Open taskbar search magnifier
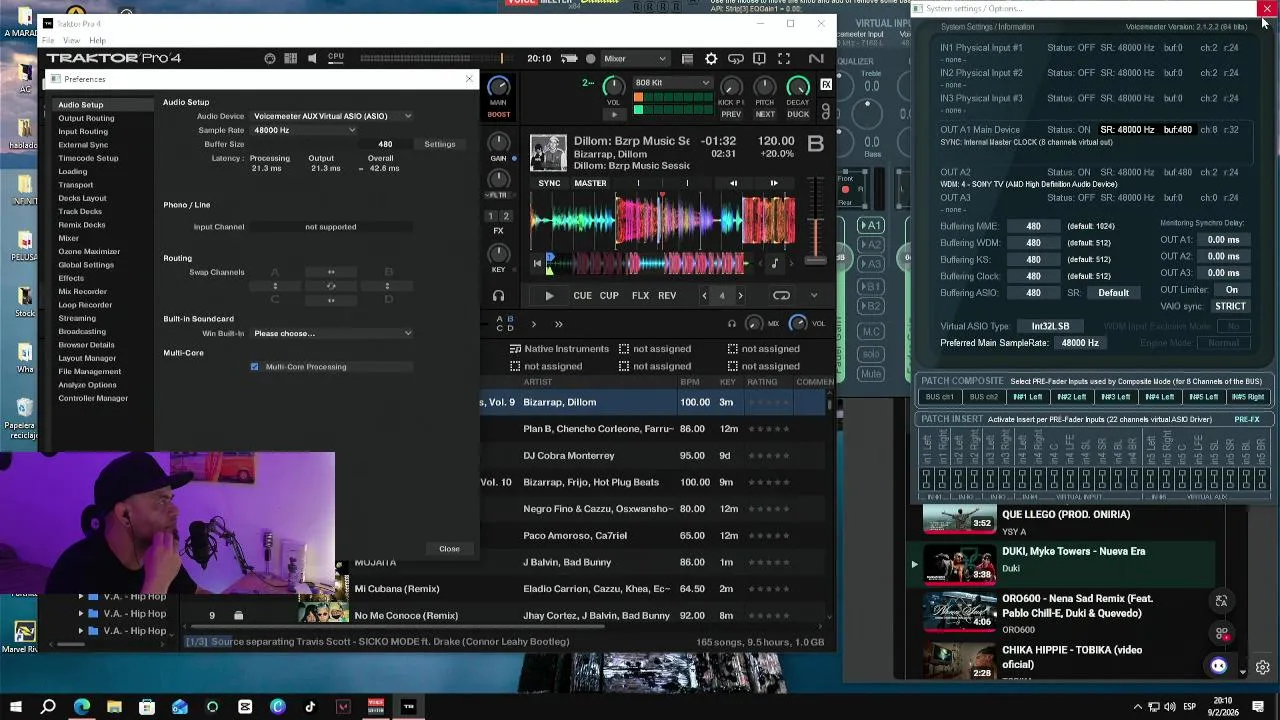Screen dimensions: 1280x720 coord(48,707)
